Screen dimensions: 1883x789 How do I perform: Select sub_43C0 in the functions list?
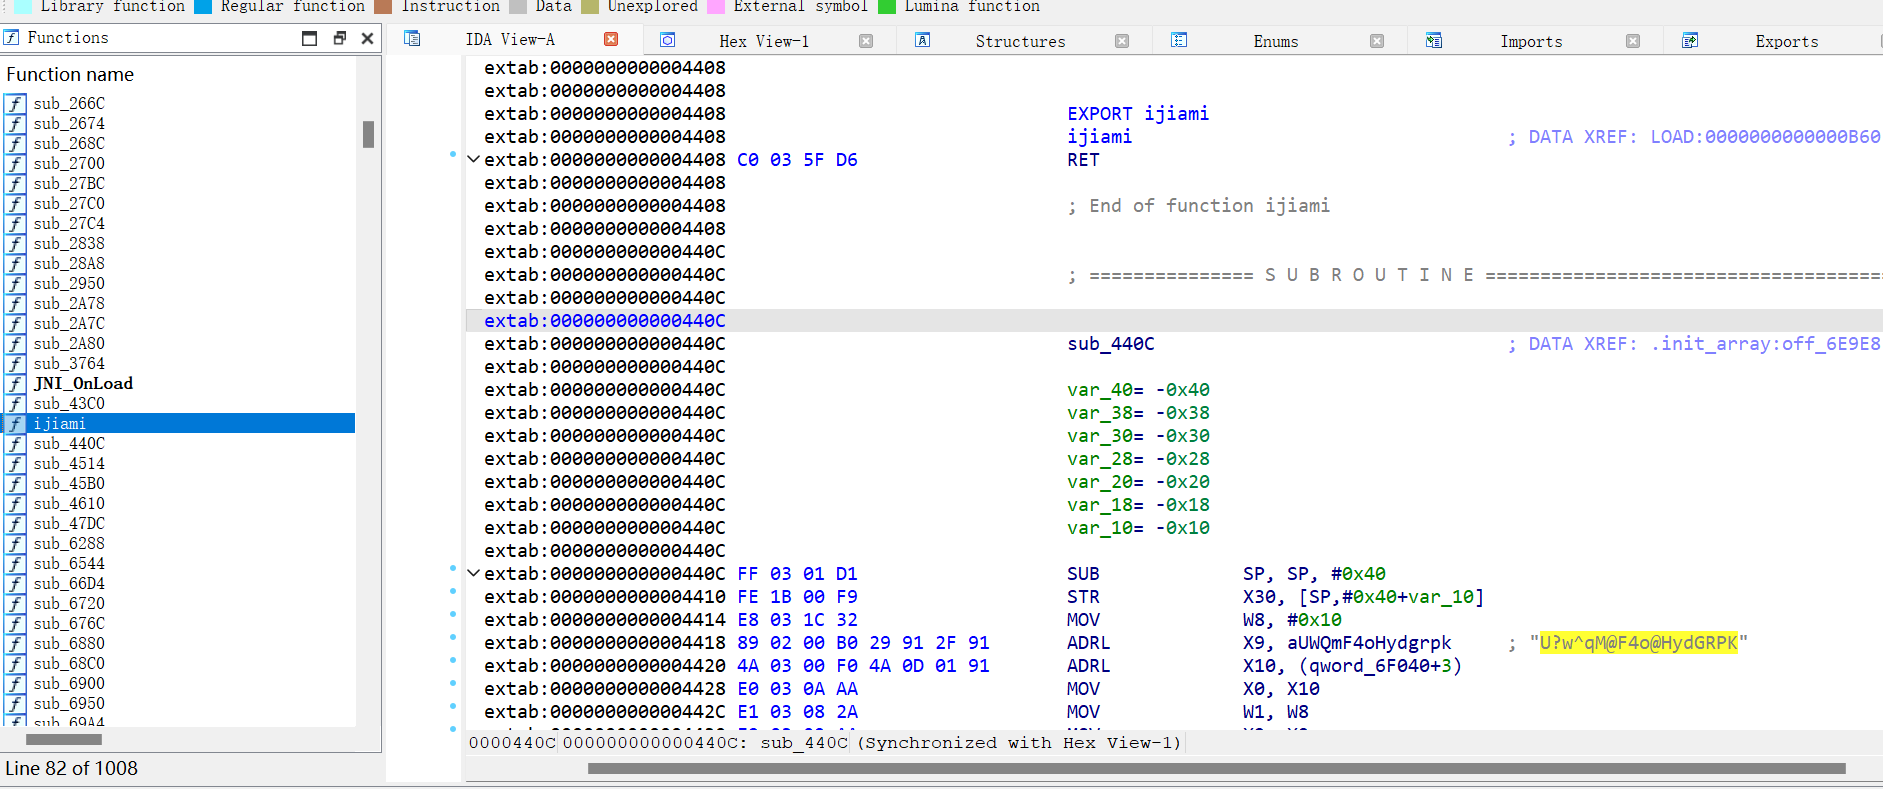coord(69,404)
